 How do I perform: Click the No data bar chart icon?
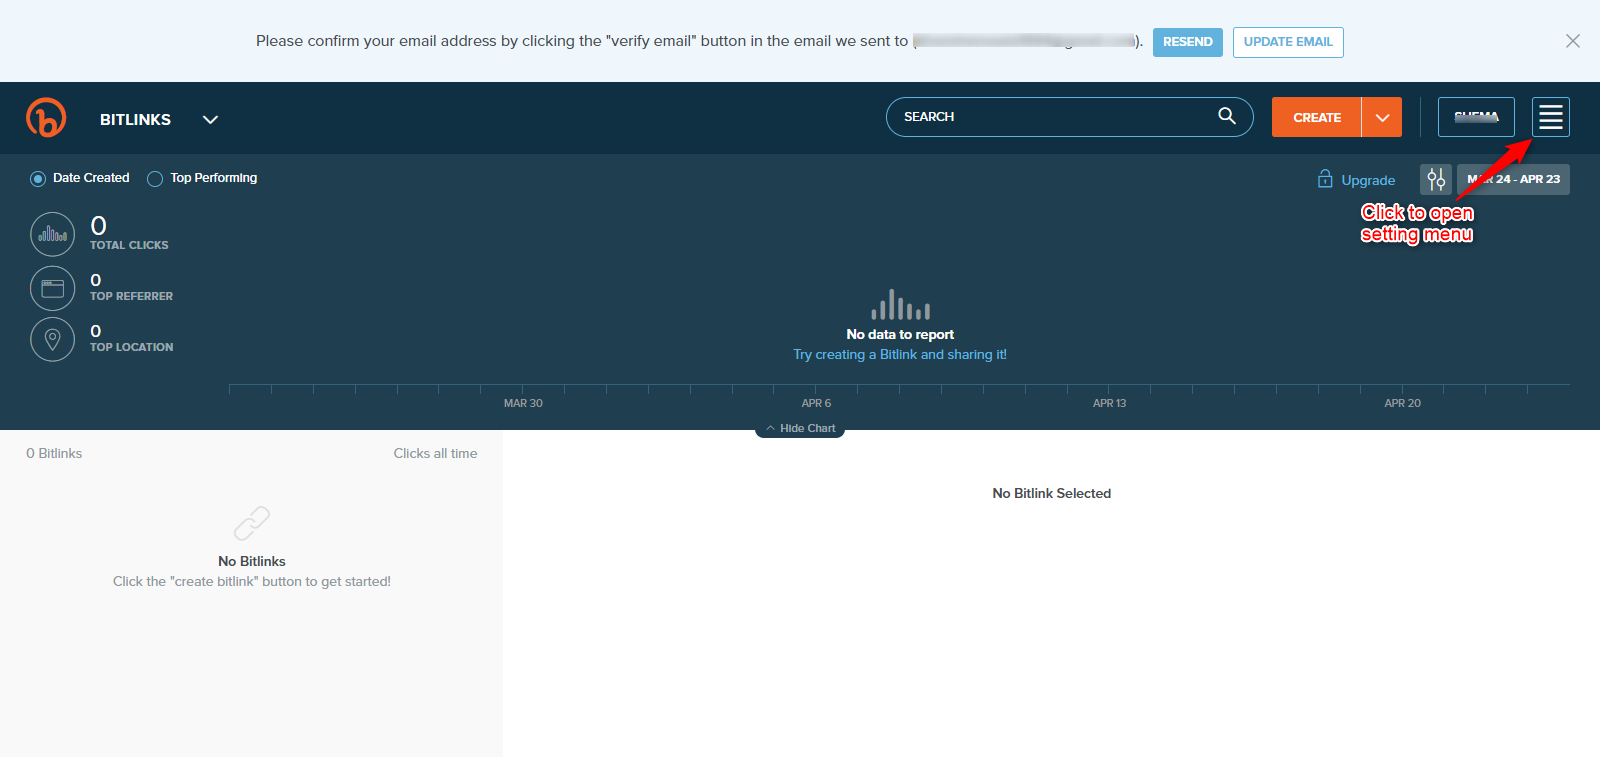coord(900,305)
